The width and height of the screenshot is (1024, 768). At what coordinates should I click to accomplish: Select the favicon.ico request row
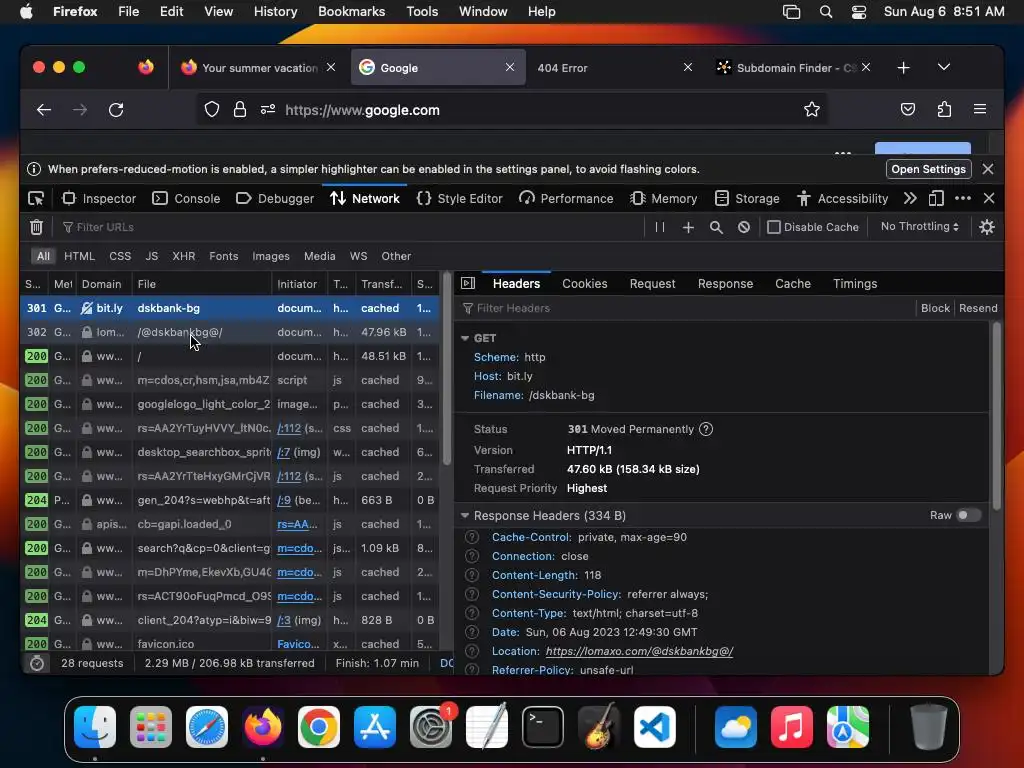click(230, 643)
